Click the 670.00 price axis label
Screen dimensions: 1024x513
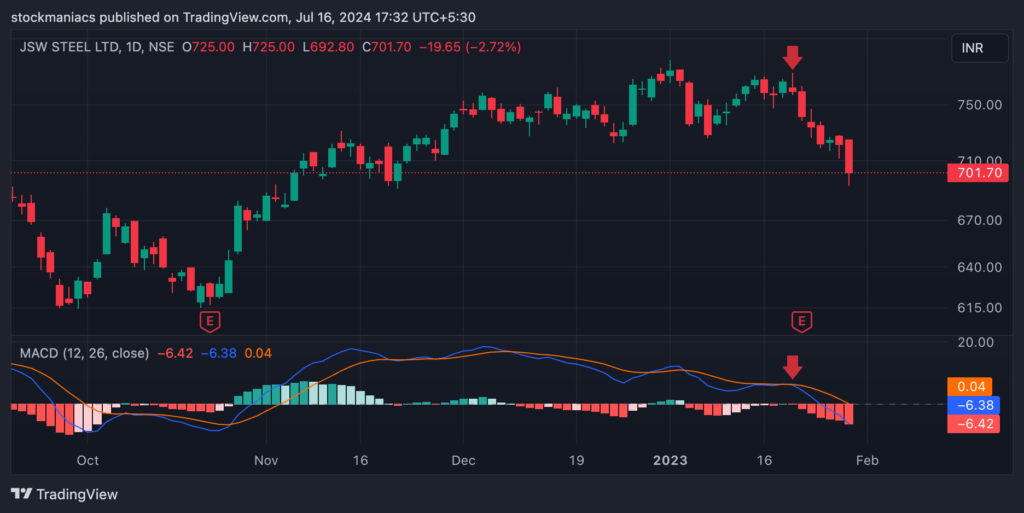[x=979, y=220]
